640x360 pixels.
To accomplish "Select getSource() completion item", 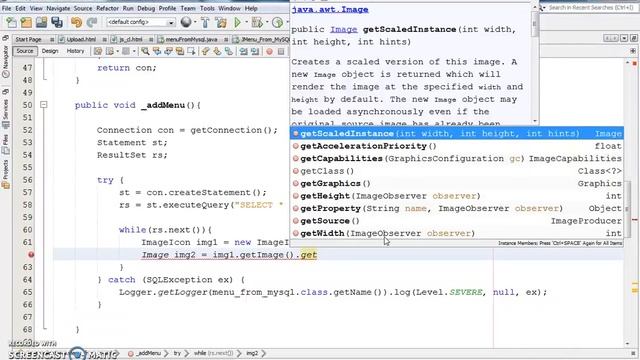I will 457,221.
